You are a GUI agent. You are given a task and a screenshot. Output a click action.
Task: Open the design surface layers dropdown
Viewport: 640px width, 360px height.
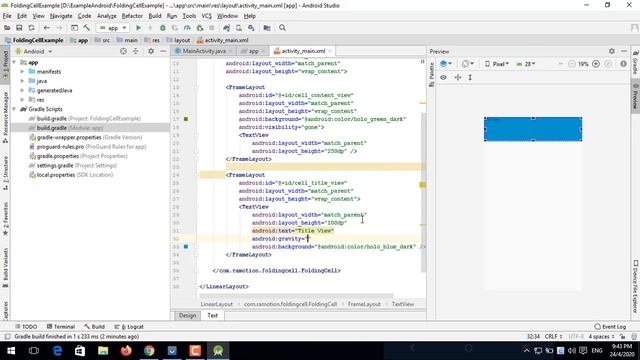[x=446, y=64]
